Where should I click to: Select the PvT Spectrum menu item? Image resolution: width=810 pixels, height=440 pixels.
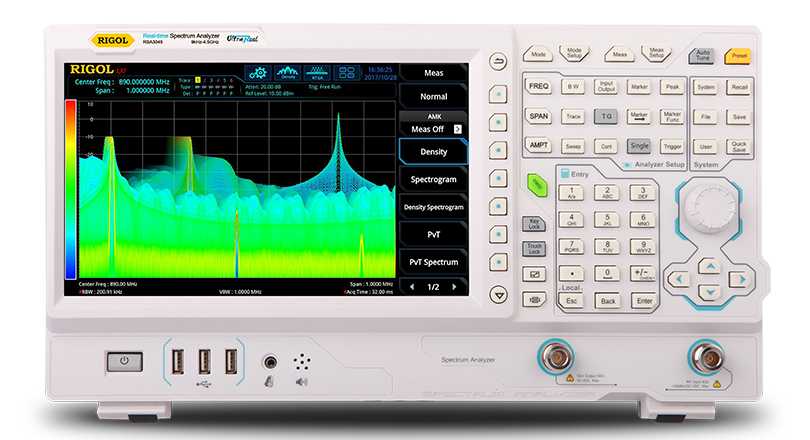(433, 261)
